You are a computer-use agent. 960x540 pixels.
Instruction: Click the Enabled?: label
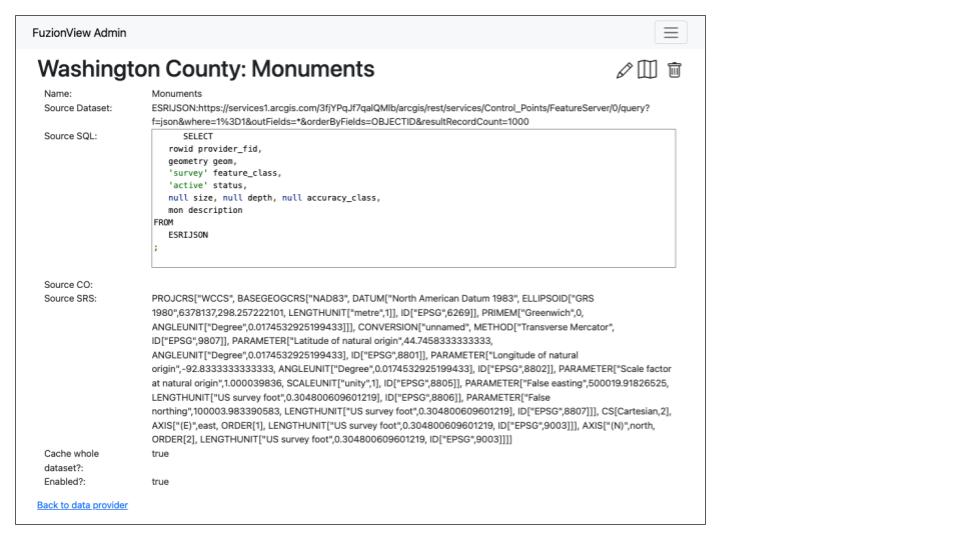[65, 482]
